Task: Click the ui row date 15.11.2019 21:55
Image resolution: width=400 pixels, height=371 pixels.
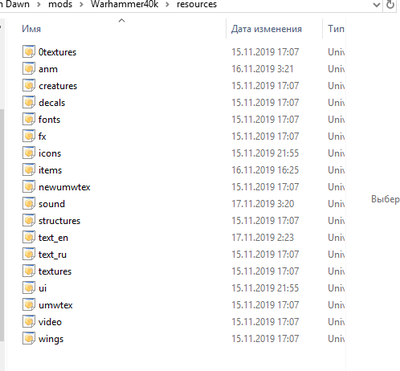Action: pos(265,288)
